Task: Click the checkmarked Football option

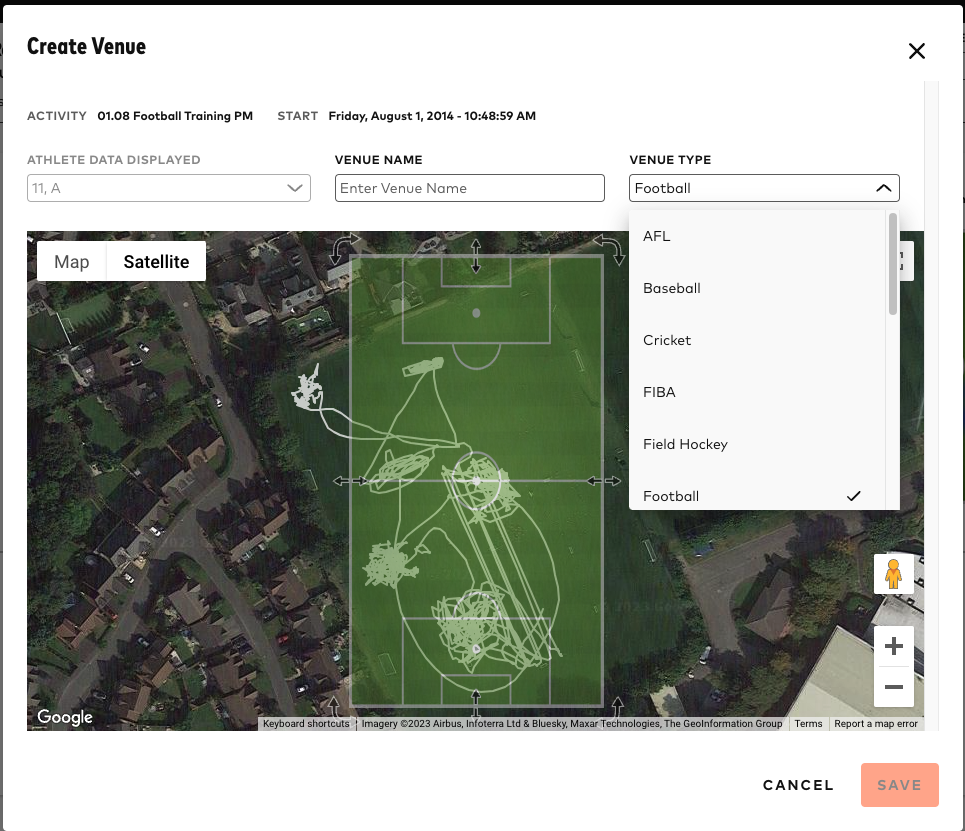Action: coord(671,496)
